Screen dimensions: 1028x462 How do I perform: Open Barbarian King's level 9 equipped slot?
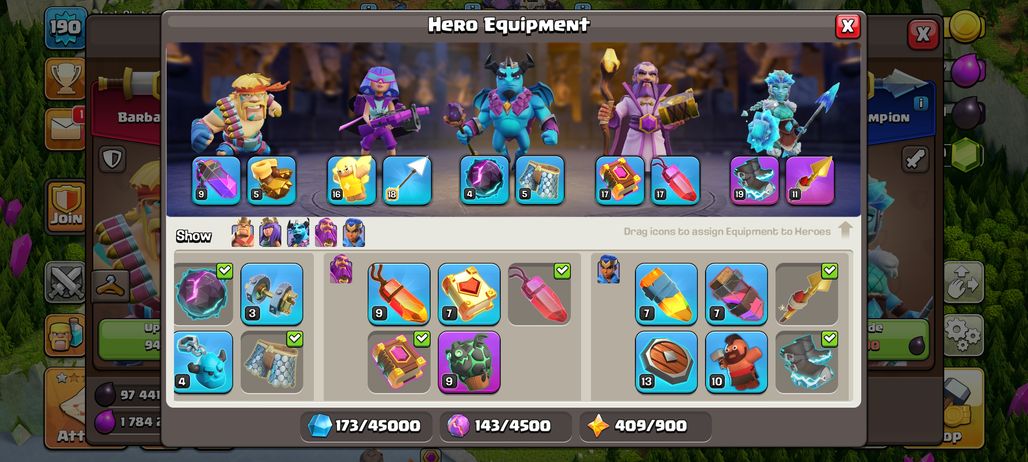[x=216, y=180]
